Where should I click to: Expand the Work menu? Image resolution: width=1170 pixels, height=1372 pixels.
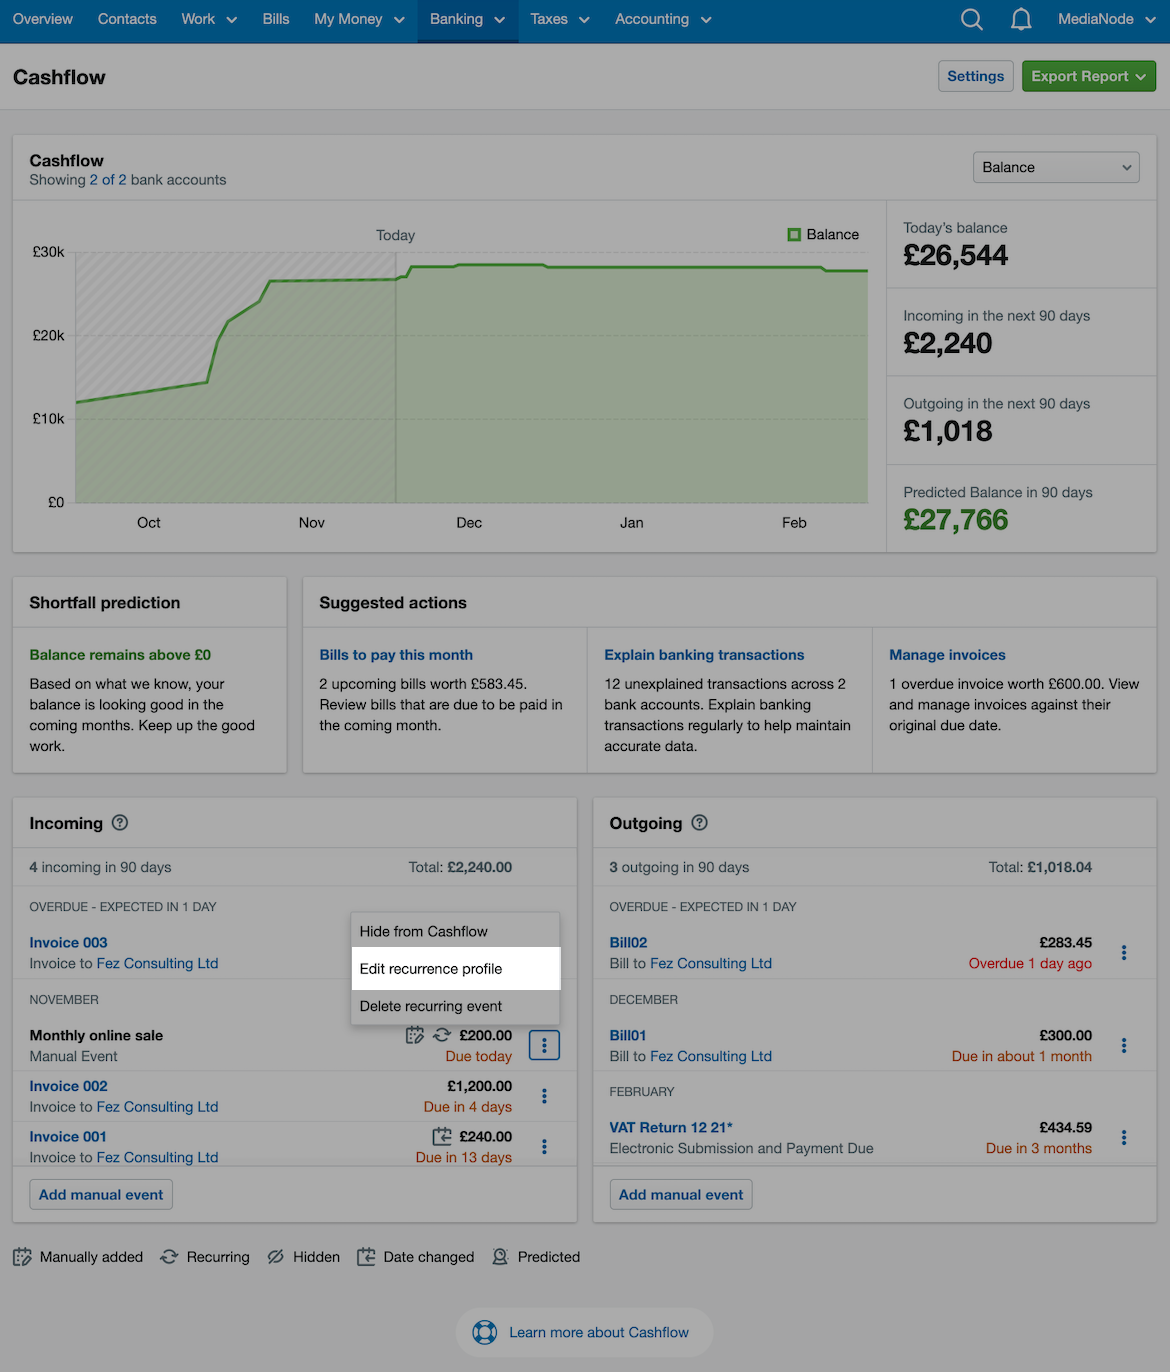[209, 19]
